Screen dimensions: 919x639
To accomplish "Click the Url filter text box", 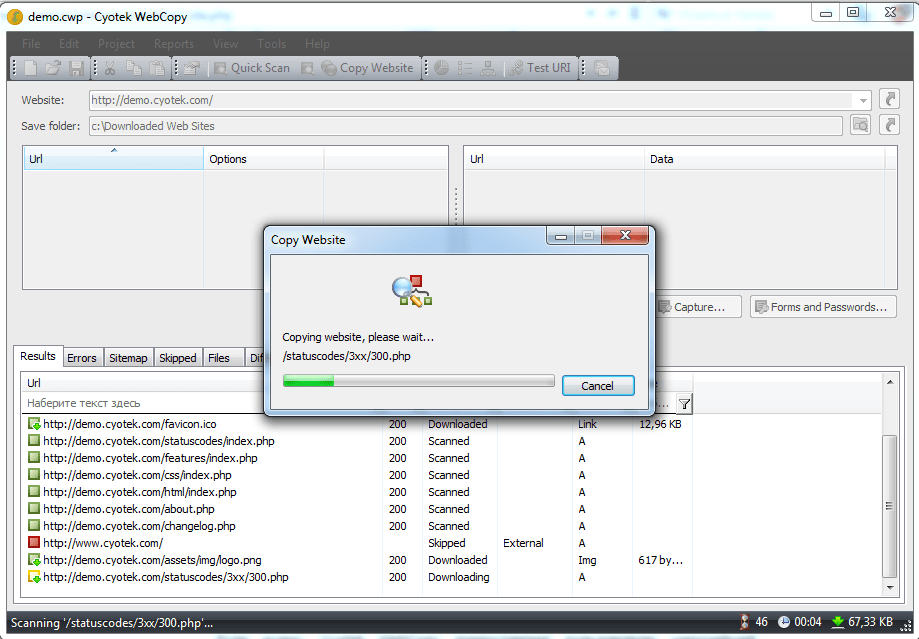I will (x=143, y=403).
